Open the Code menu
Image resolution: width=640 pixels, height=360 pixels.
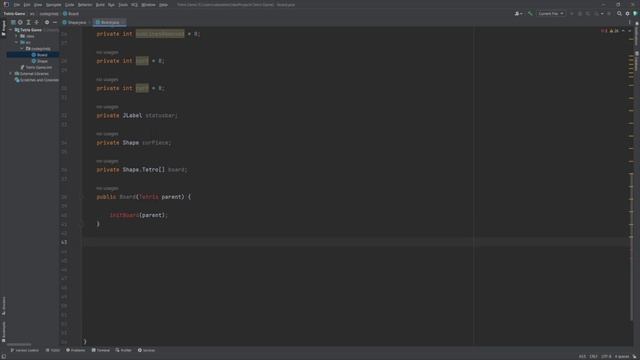tap(69, 5)
